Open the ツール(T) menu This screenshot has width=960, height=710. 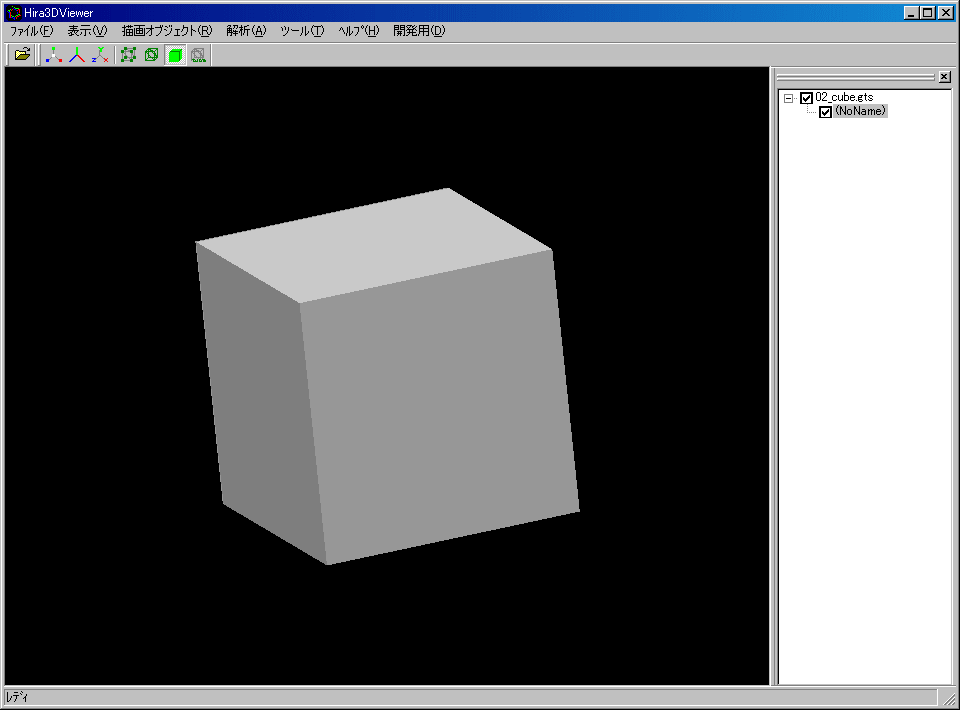[x=302, y=31]
